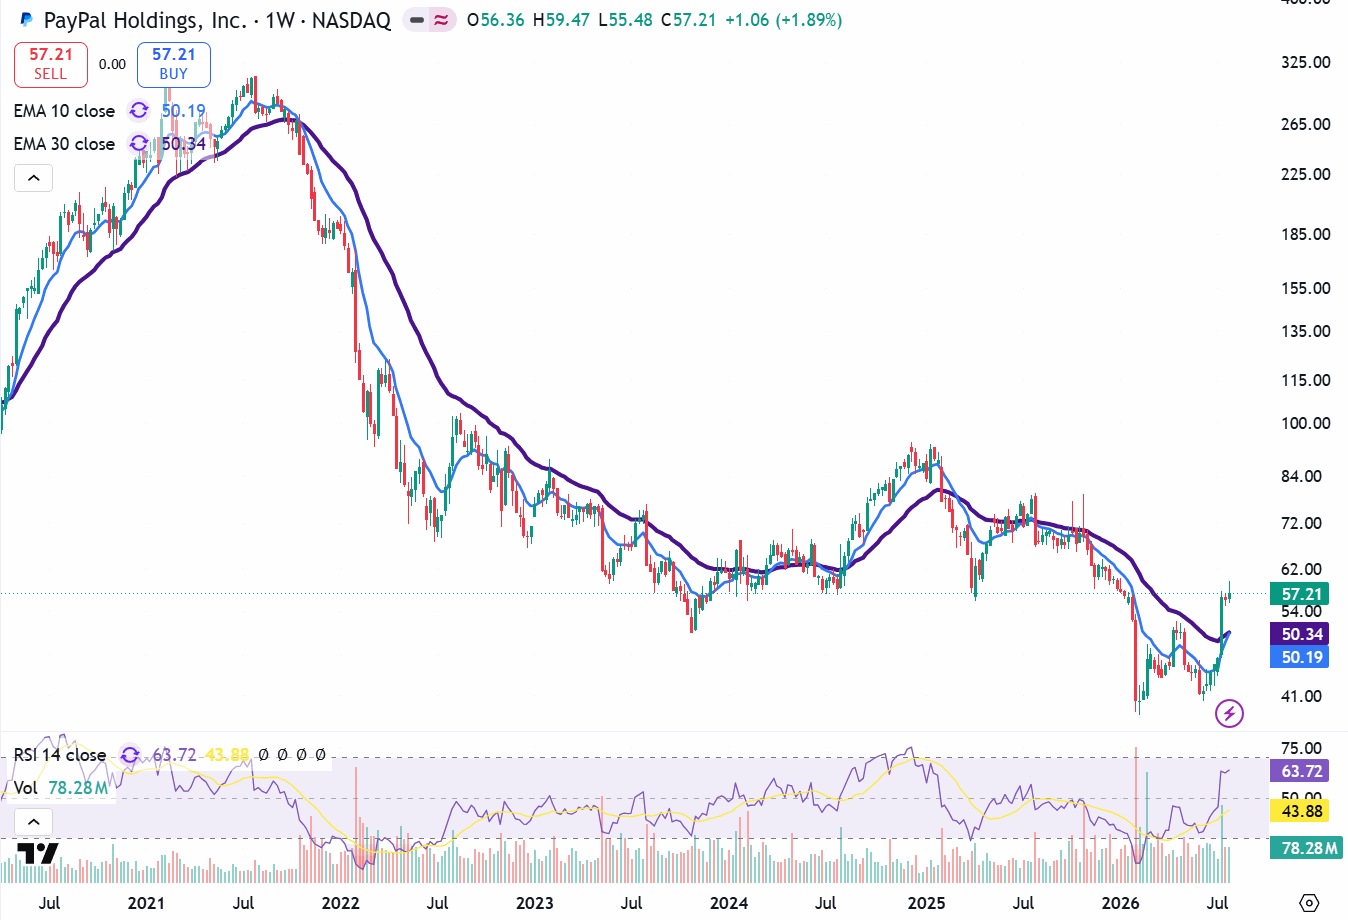
Task: Click the dark purple 50.34 price-scale tag
Action: 1299,634
